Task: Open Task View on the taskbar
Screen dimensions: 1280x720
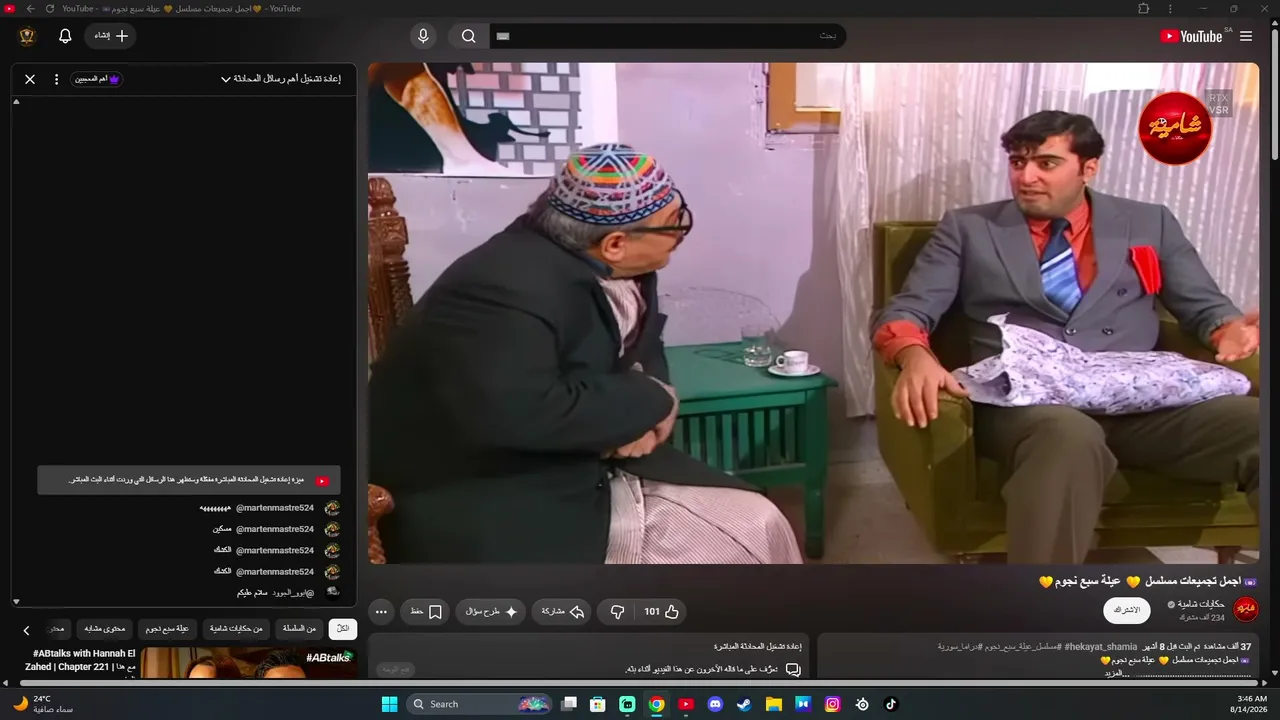Action: (569, 704)
